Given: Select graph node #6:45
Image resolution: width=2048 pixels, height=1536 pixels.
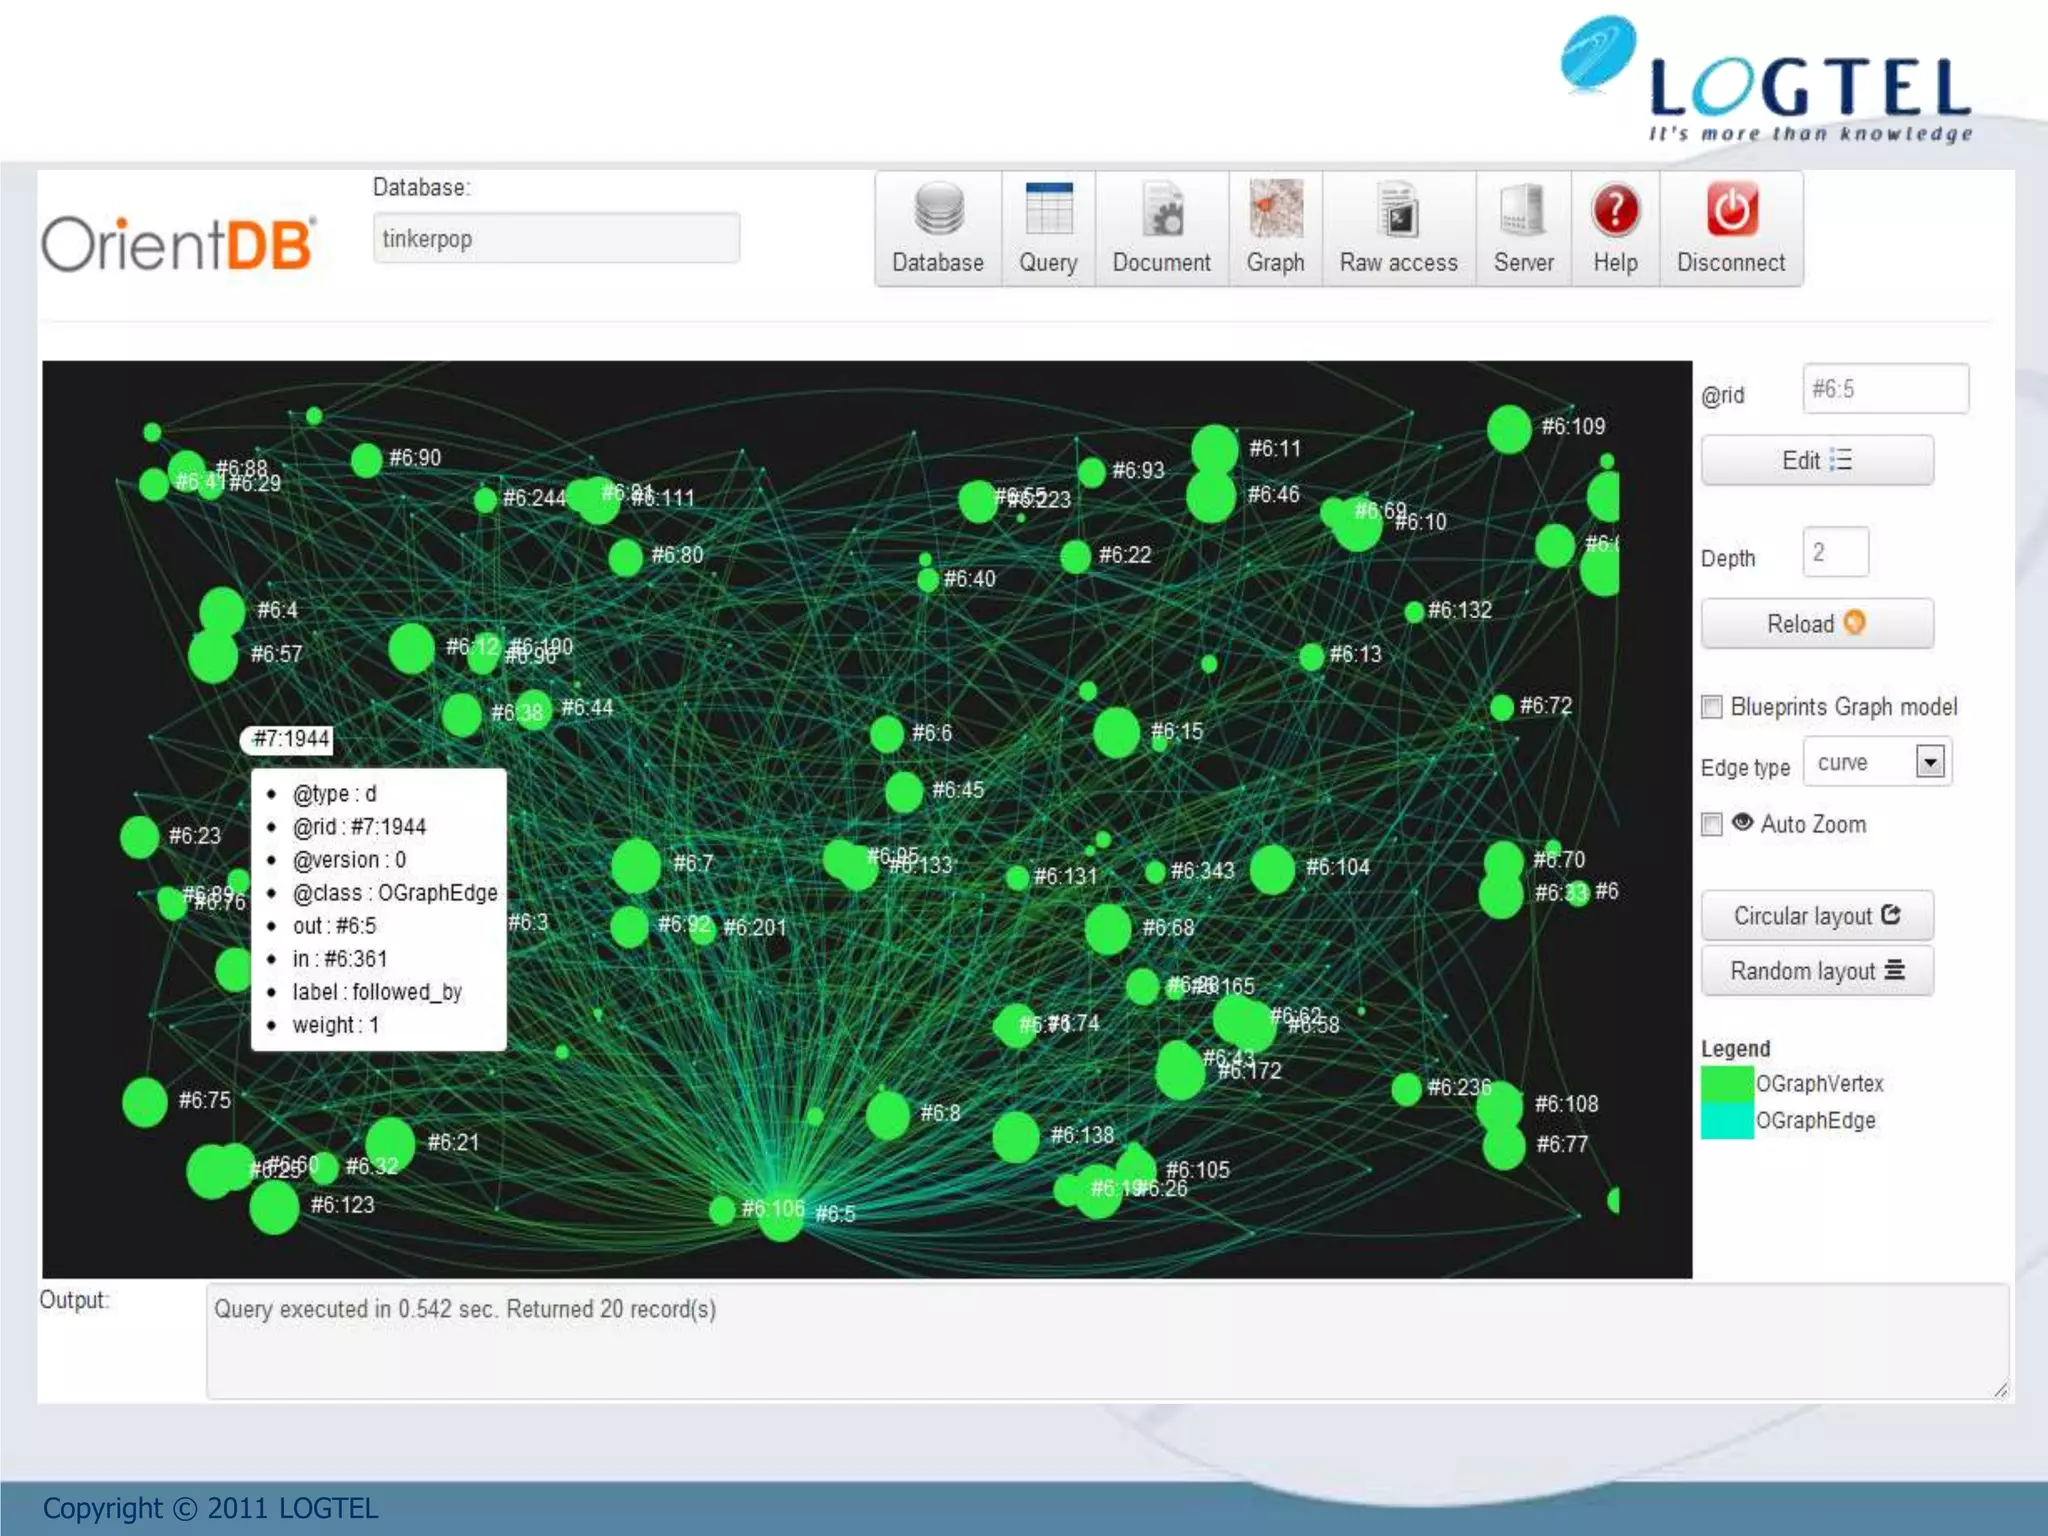Looking at the screenshot, I should point(903,792).
